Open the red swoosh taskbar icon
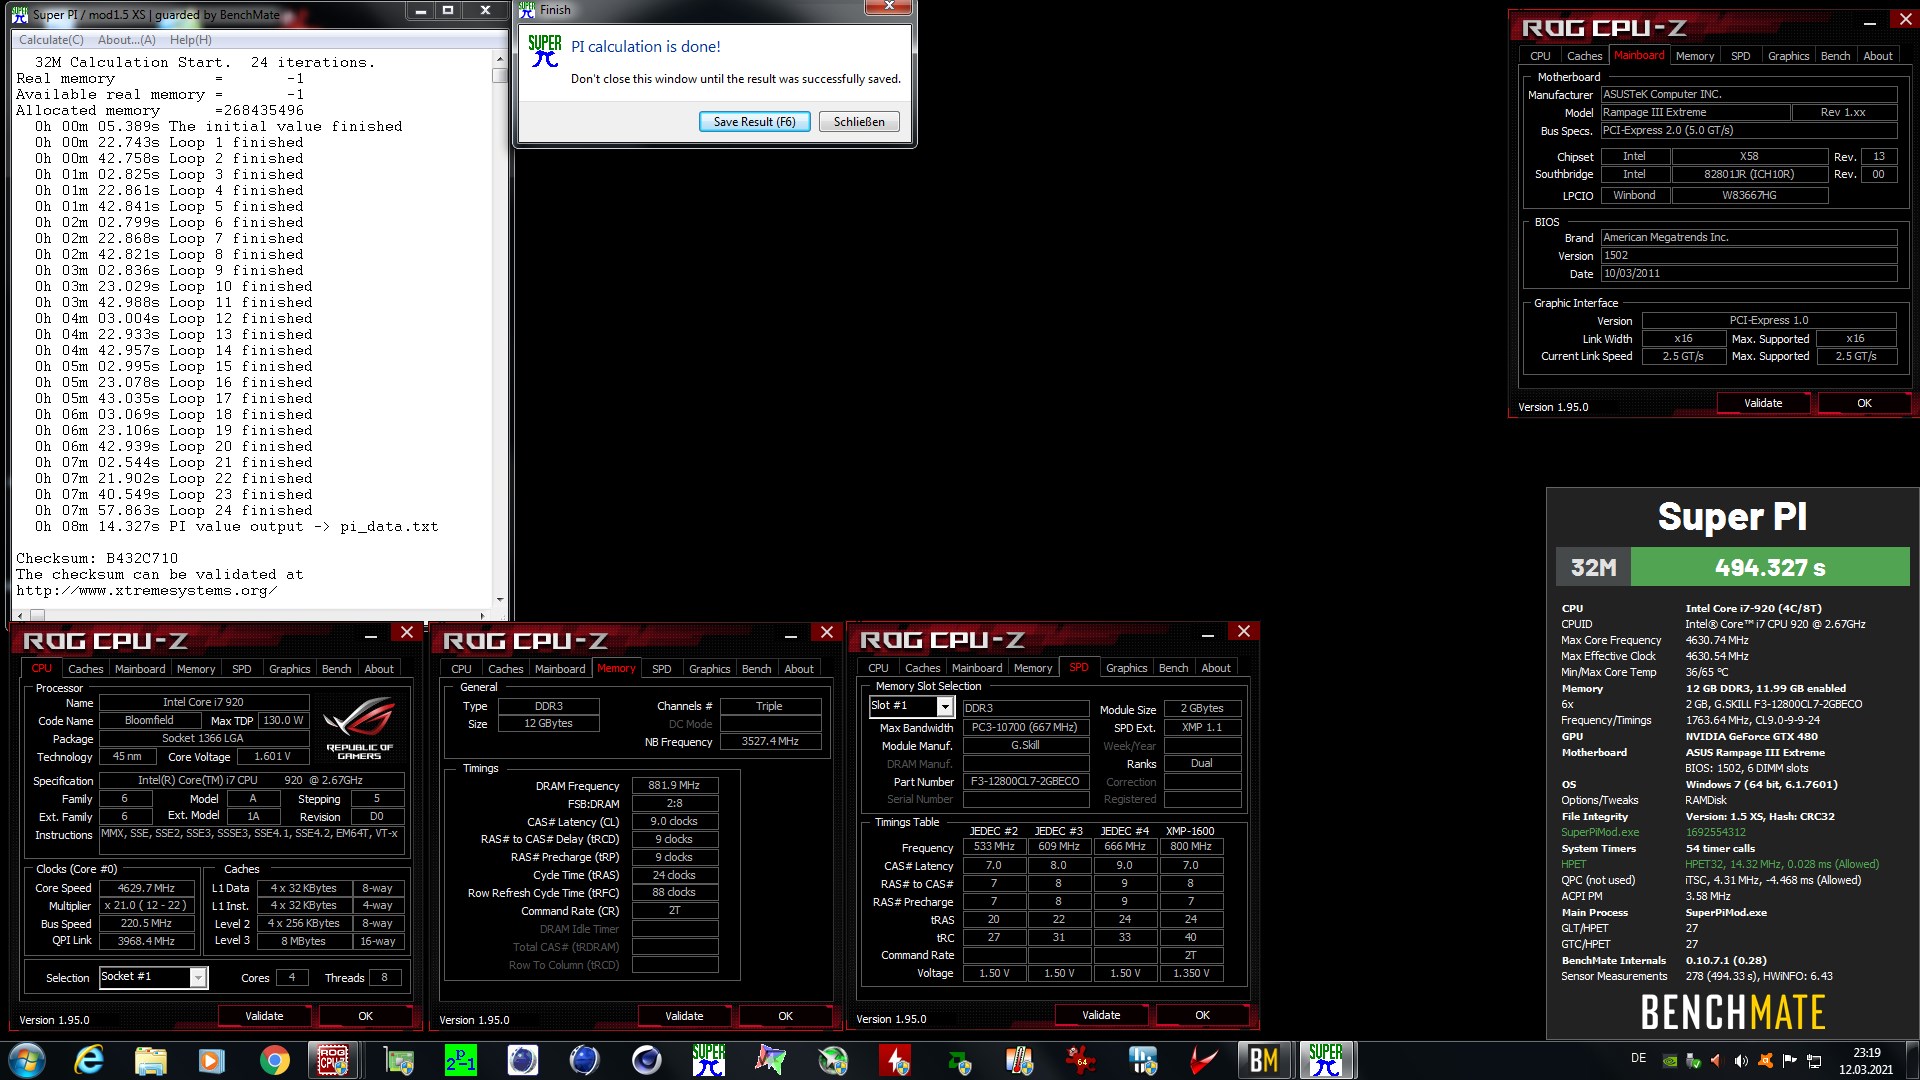Screen dimensions: 1920x1080 (x=1203, y=1060)
